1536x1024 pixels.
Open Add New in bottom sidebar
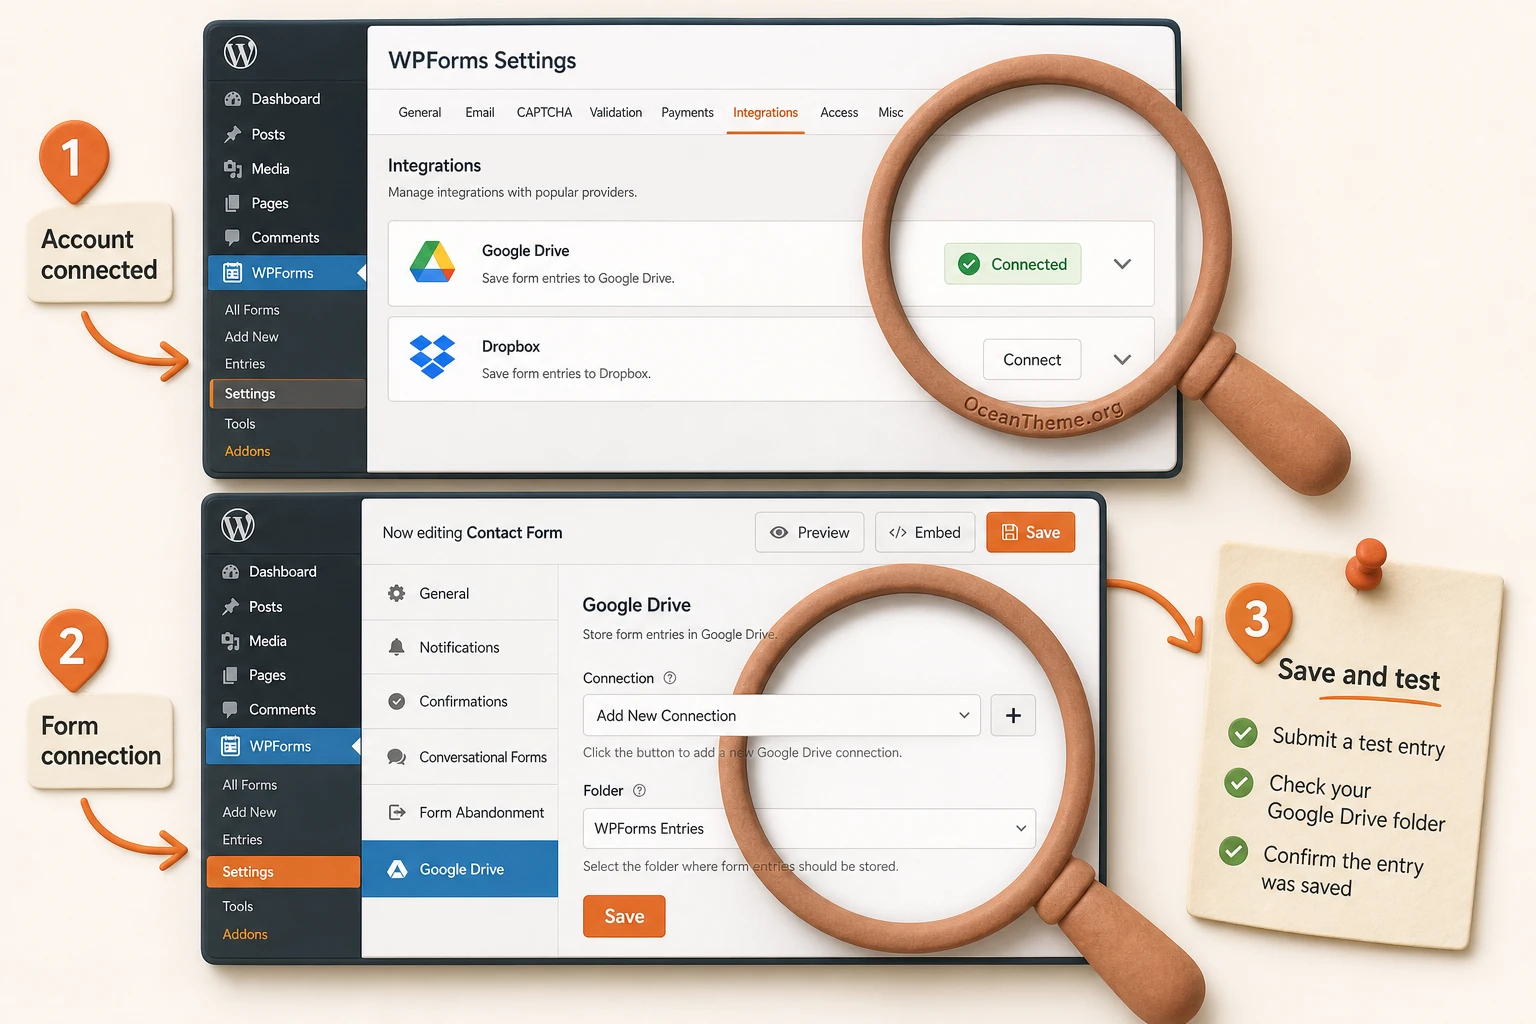pos(250,812)
